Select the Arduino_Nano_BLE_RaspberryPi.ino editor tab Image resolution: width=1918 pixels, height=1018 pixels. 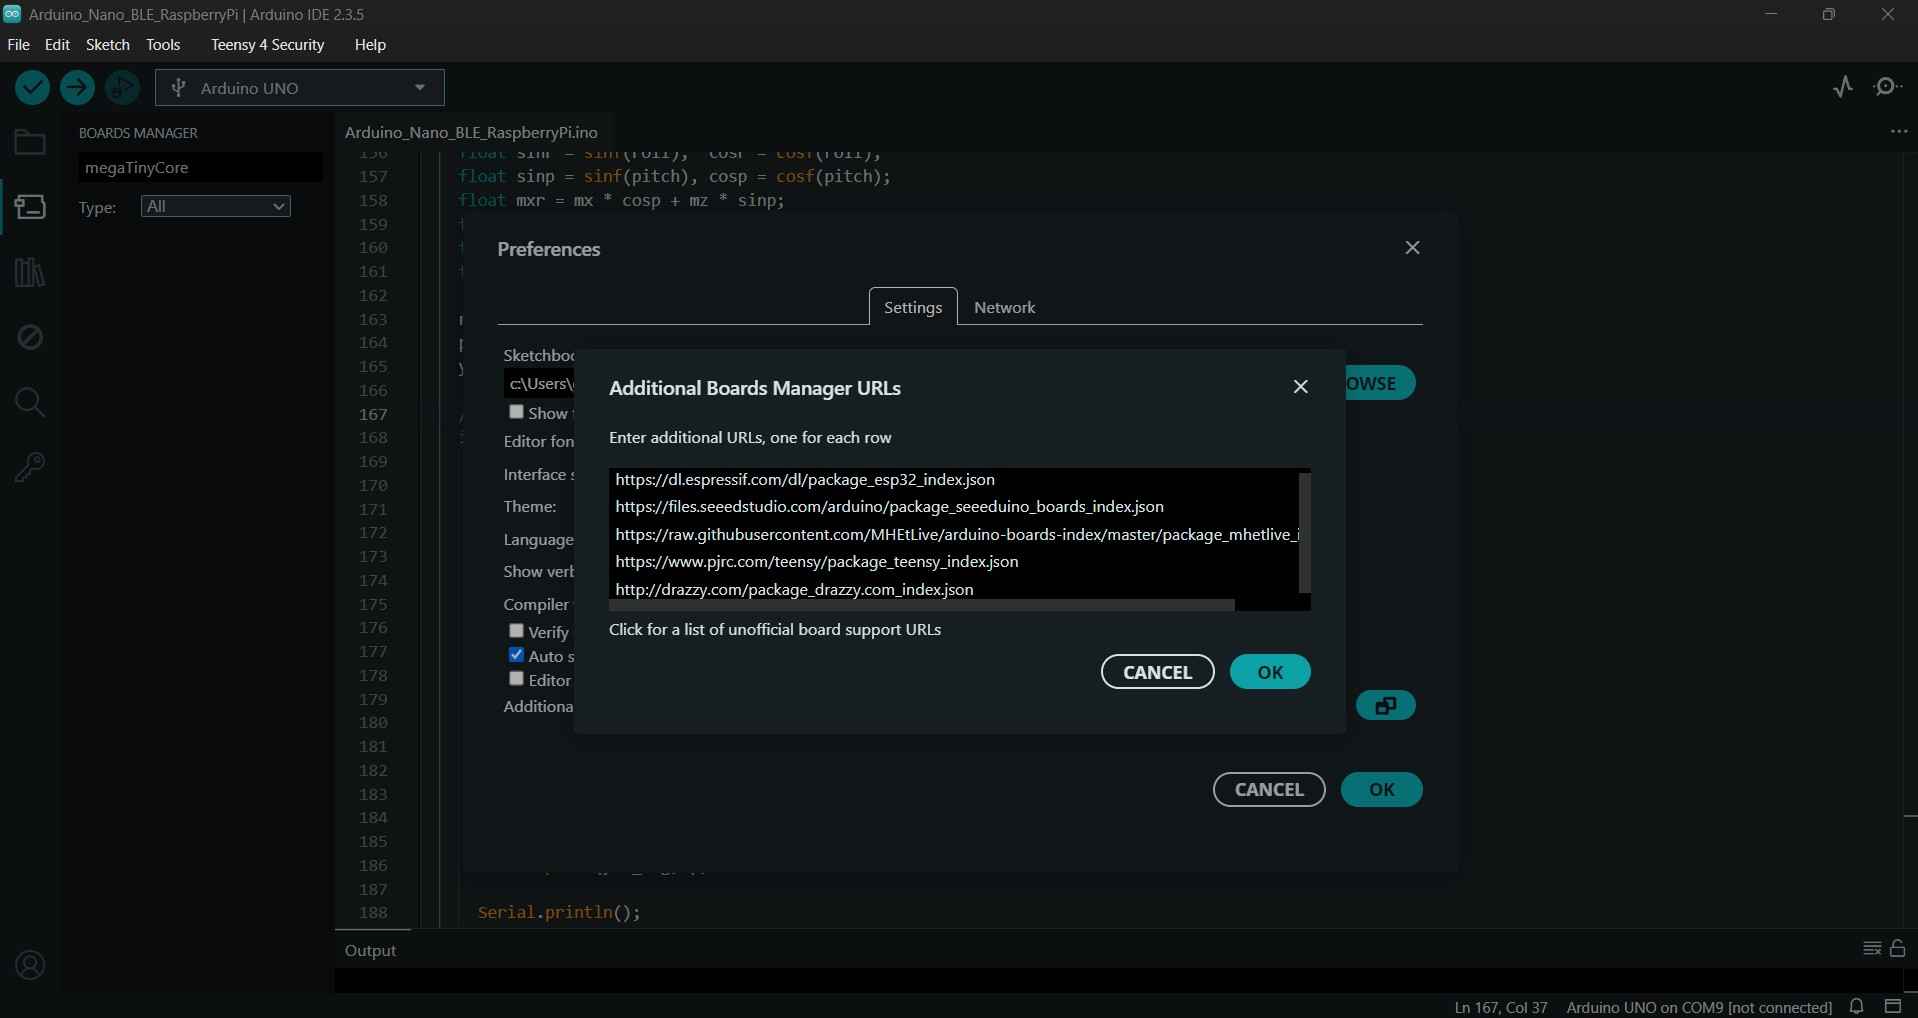[471, 132]
